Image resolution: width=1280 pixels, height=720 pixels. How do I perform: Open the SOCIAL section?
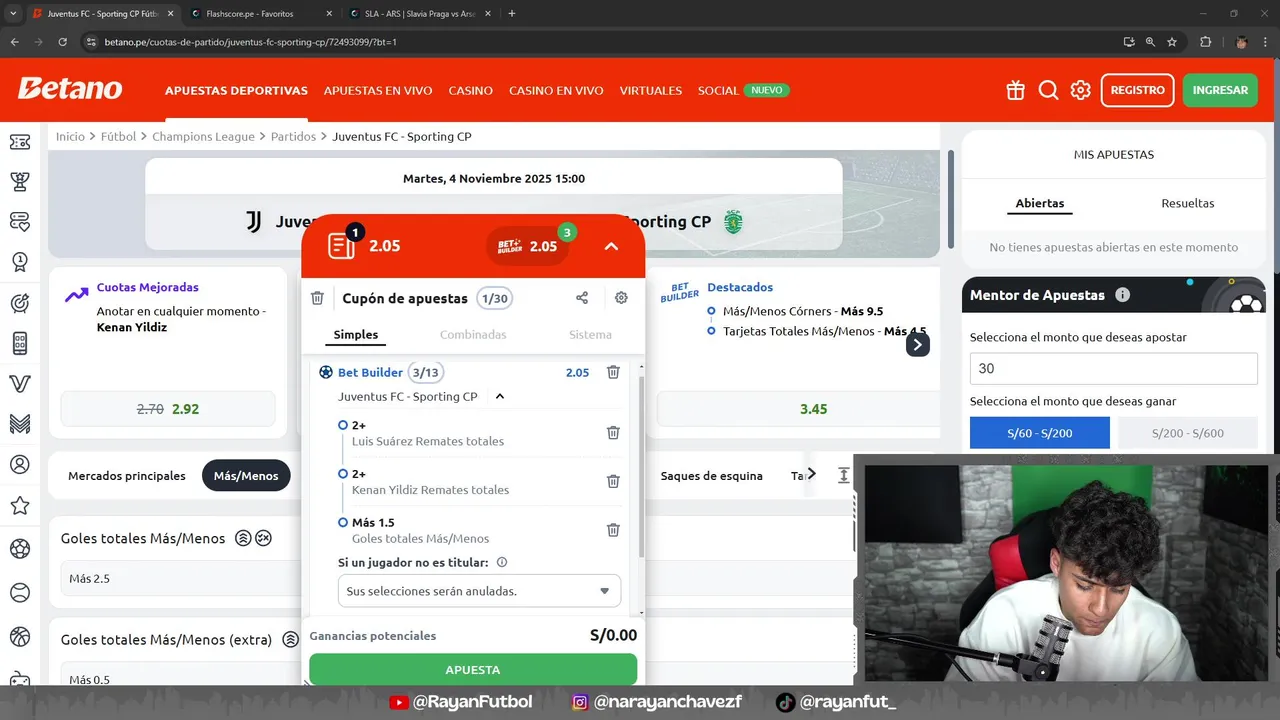pyautogui.click(x=718, y=90)
